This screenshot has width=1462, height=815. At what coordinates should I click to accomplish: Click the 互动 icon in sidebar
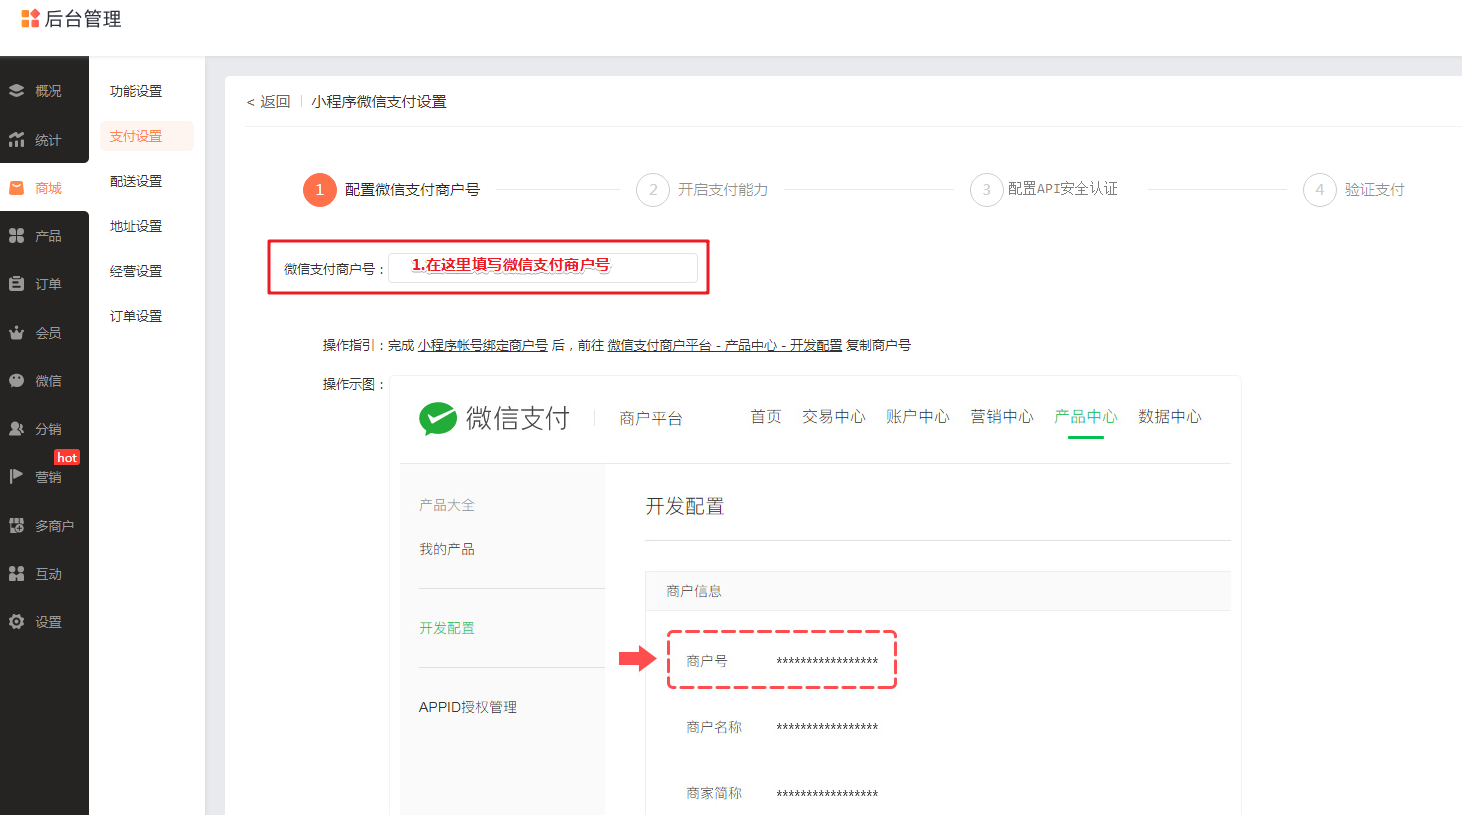coord(16,574)
